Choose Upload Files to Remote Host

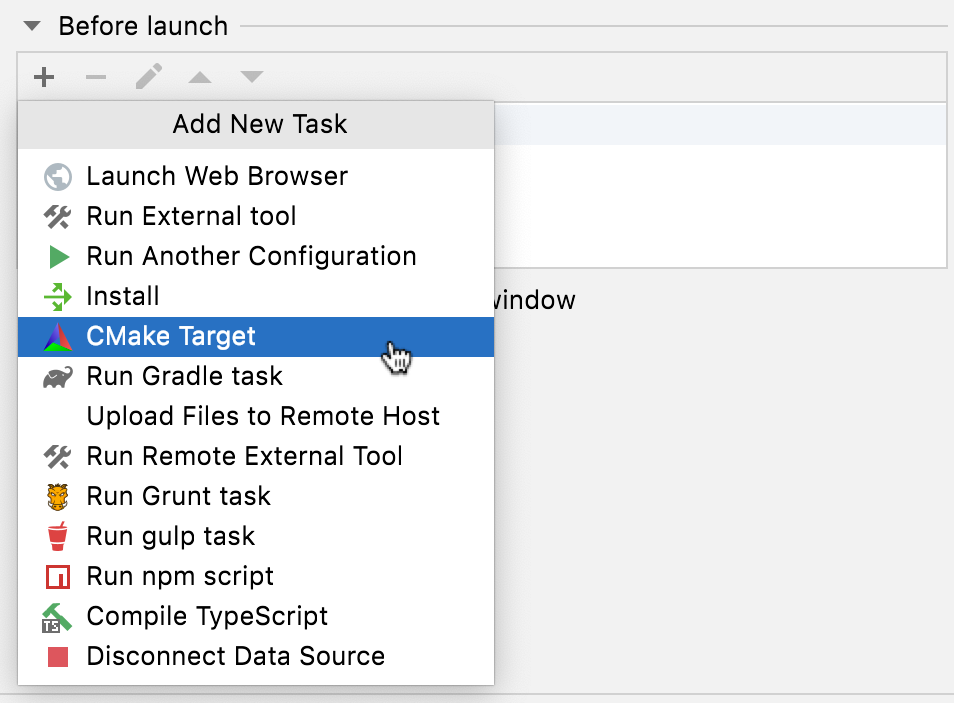(x=263, y=416)
